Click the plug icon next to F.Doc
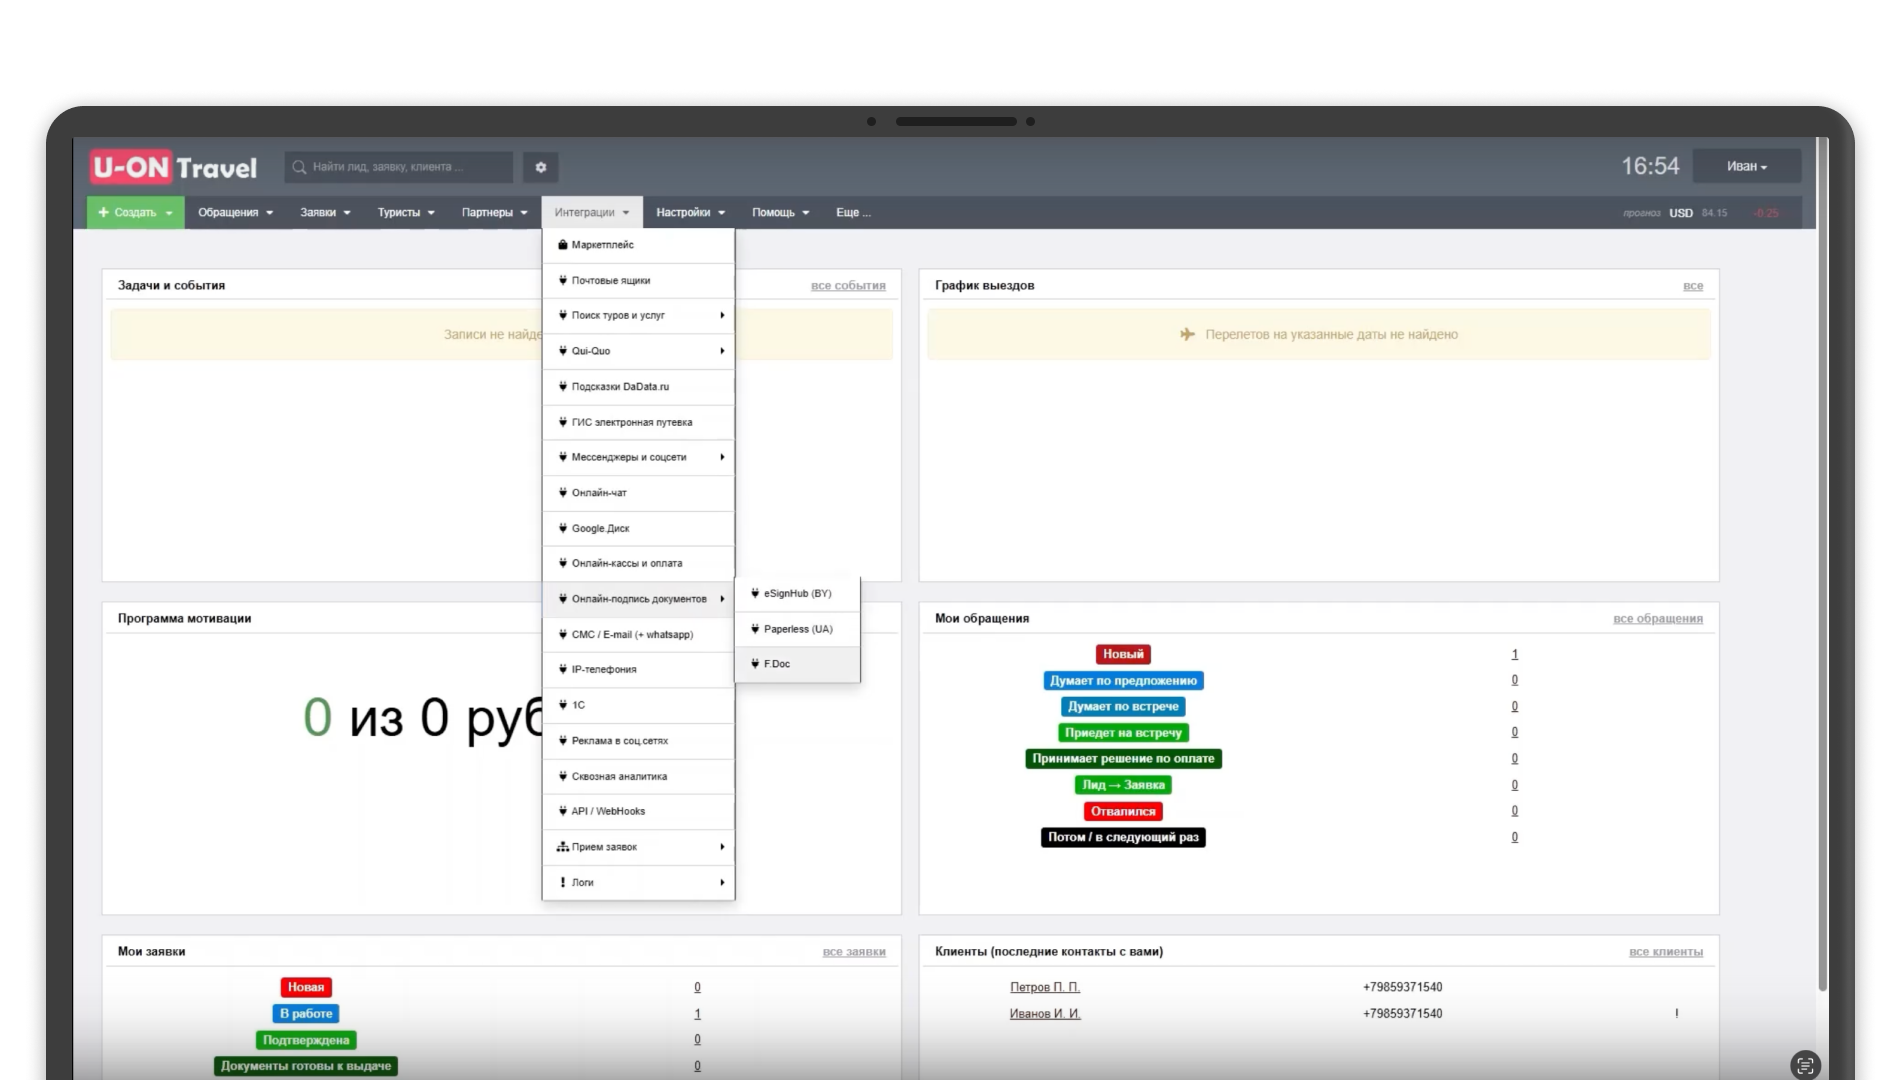The image size is (1901, 1080). 755,664
